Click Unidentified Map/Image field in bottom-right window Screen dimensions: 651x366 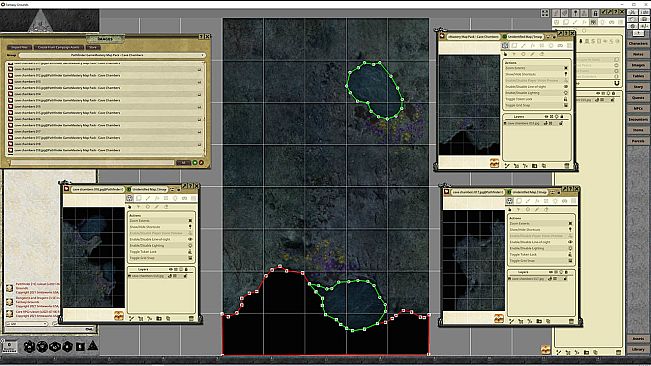point(529,192)
